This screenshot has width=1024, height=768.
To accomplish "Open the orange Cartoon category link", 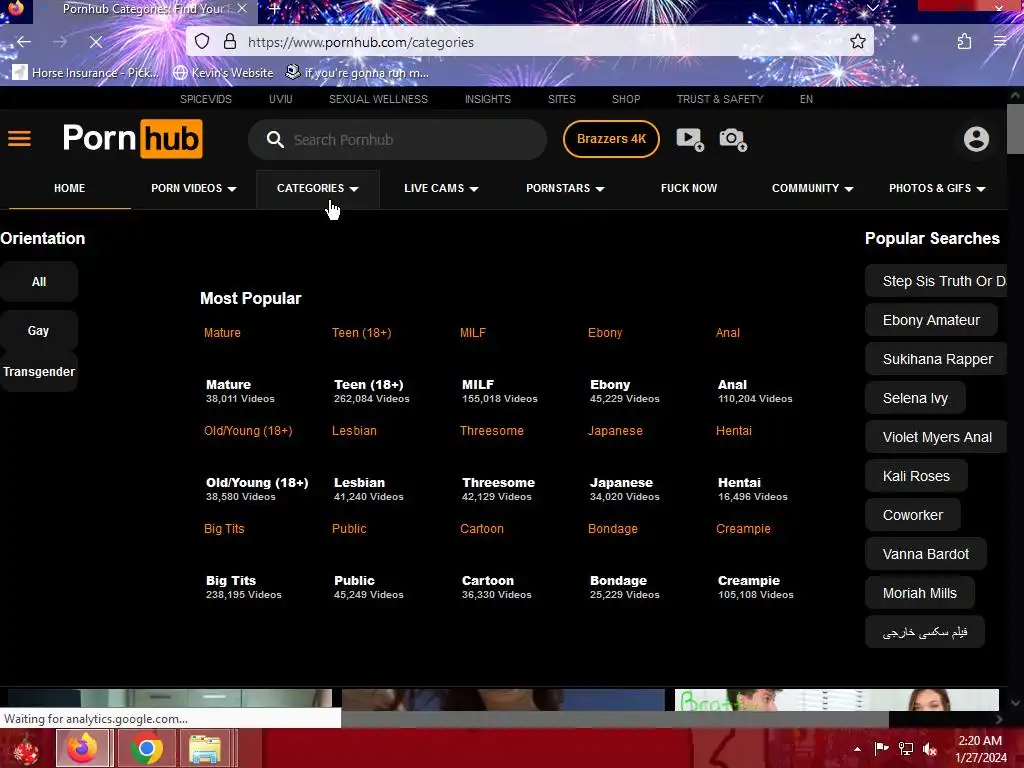I will point(481,529).
